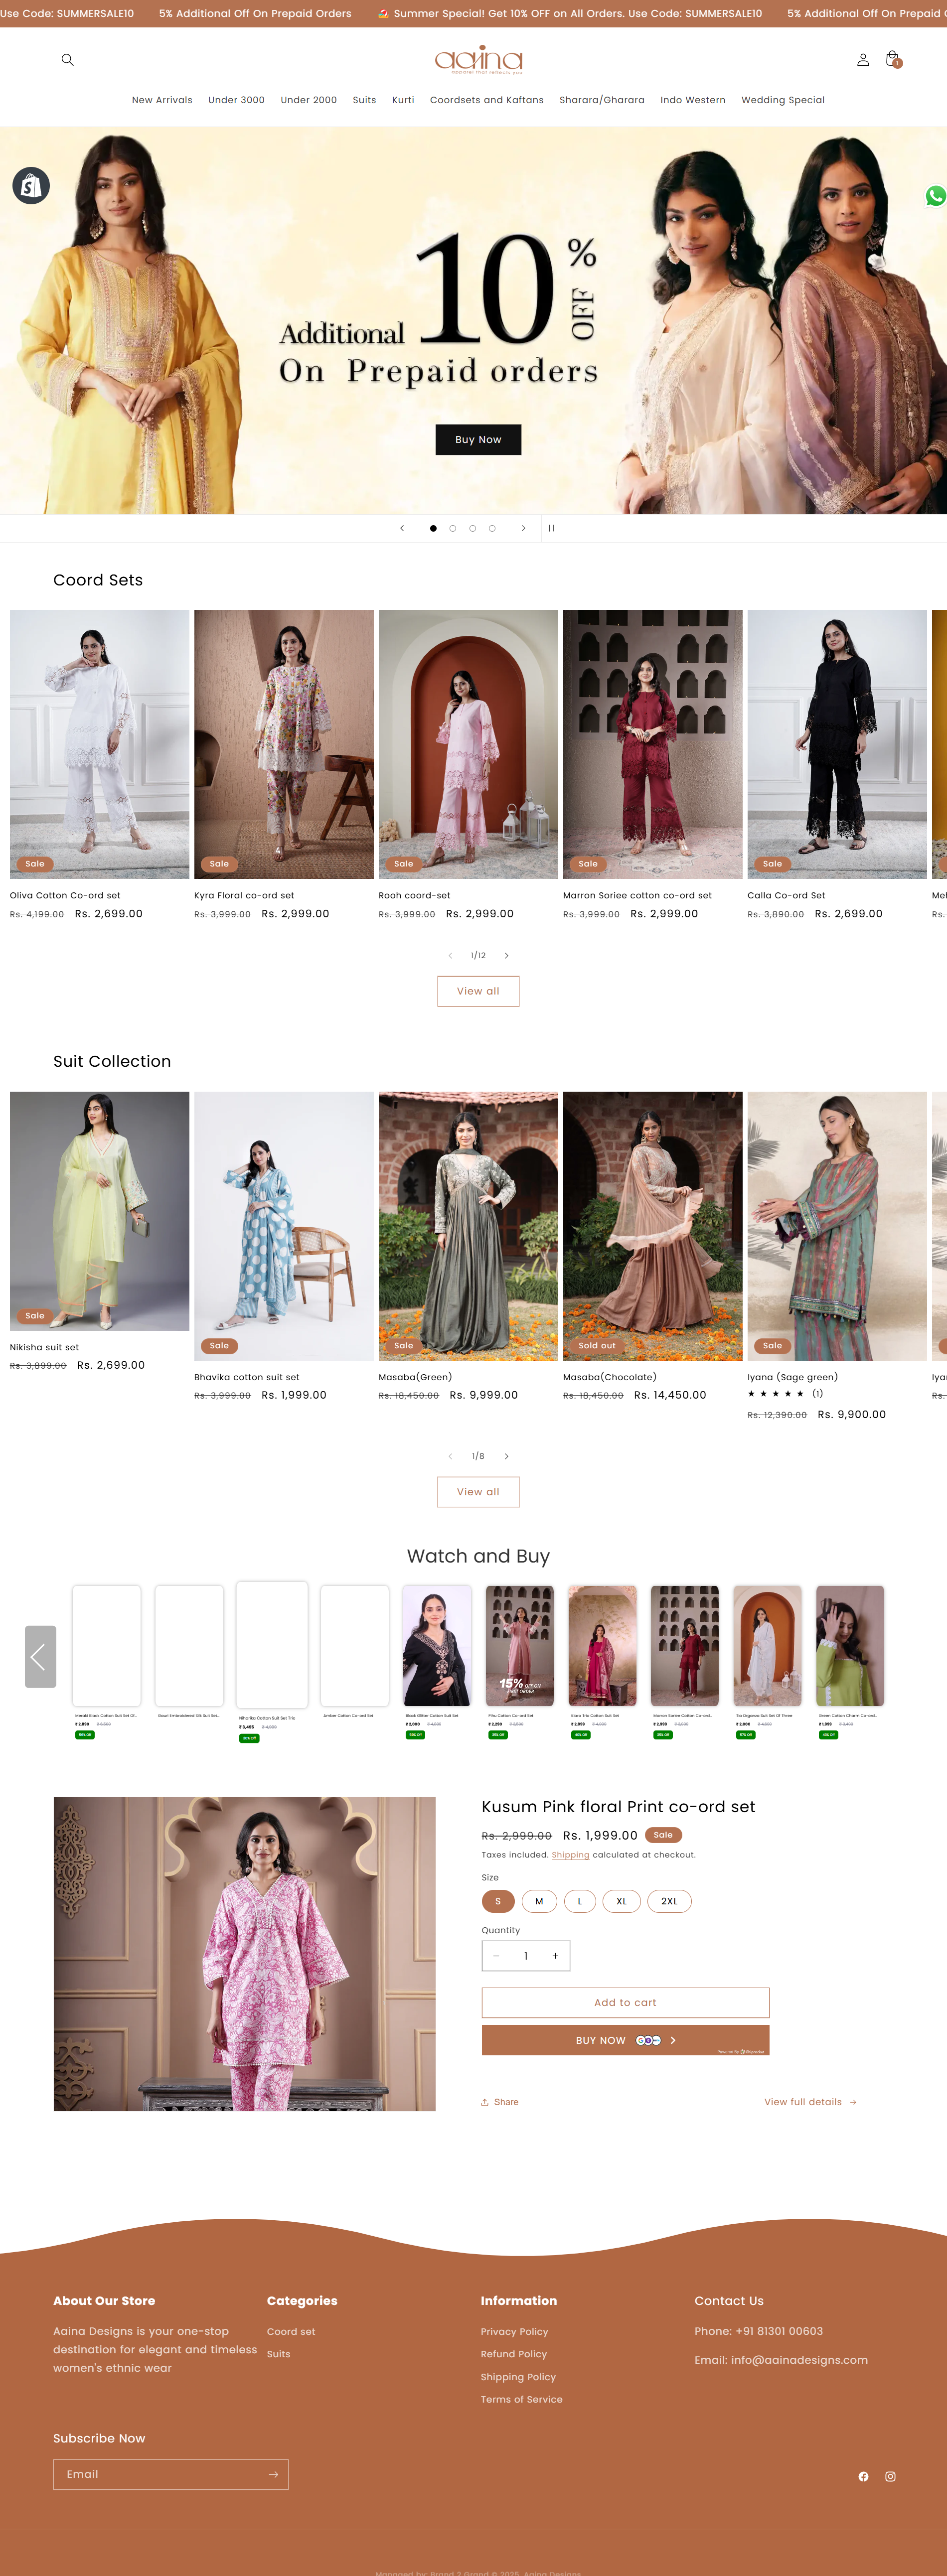Screen dimensions: 947x2576
Task: Open New Arrivals menu
Action: coord(162,100)
